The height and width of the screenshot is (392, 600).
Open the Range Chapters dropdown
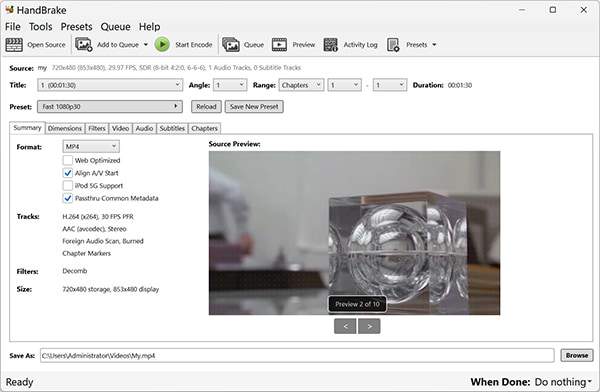(301, 85)
